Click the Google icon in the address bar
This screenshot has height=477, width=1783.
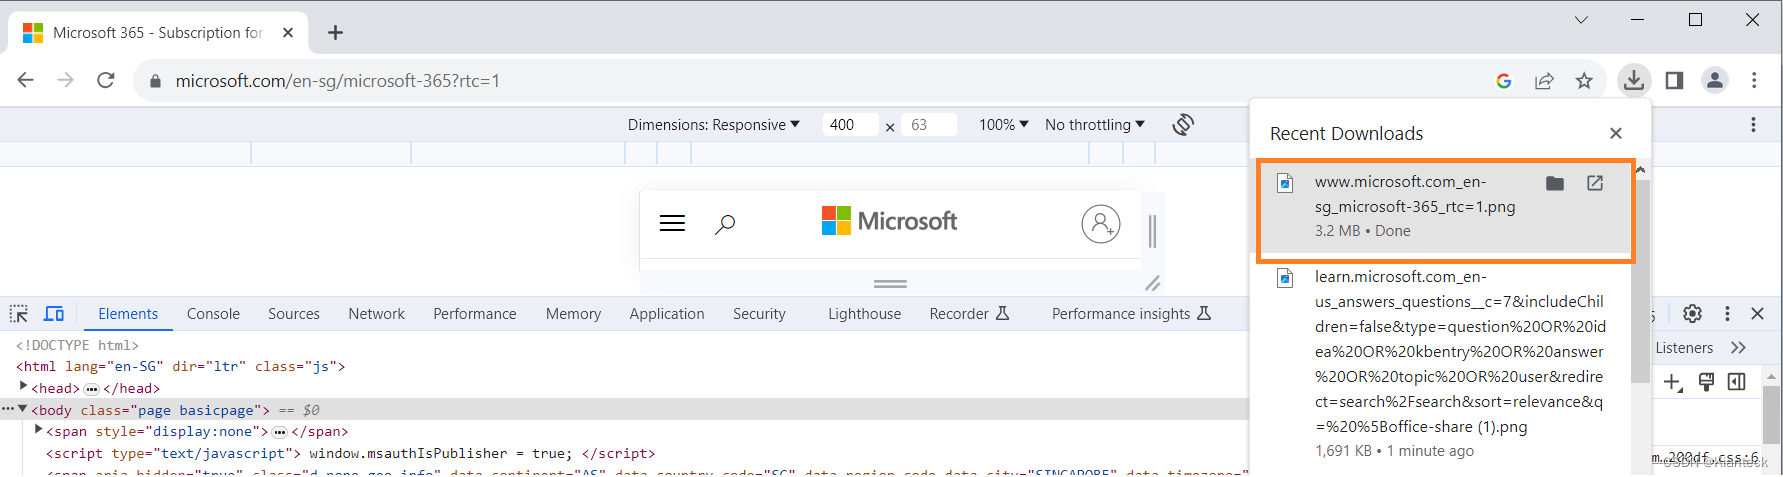coord(1504,81)
